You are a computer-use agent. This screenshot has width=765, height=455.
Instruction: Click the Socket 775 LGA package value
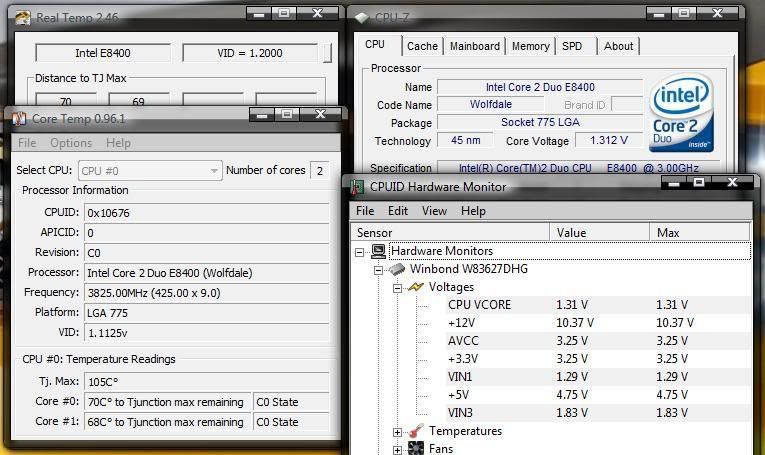pyautogui.click(x=540, y=122)
